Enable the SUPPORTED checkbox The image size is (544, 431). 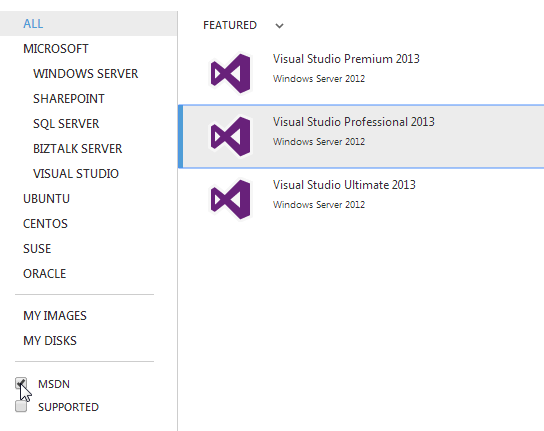point(21,406)
